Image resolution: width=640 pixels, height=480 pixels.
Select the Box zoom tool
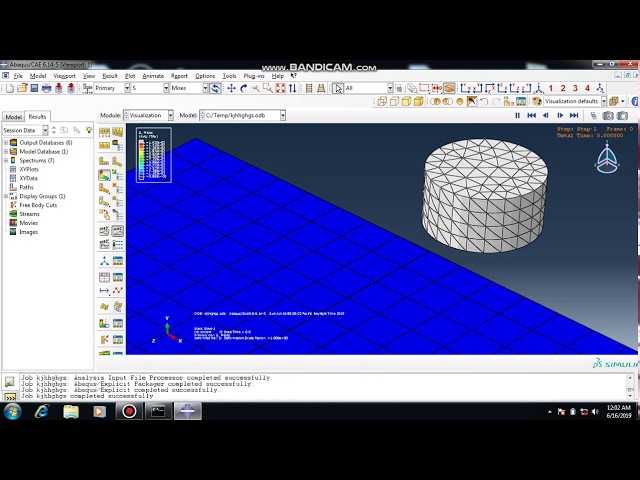tap(268, 88)
